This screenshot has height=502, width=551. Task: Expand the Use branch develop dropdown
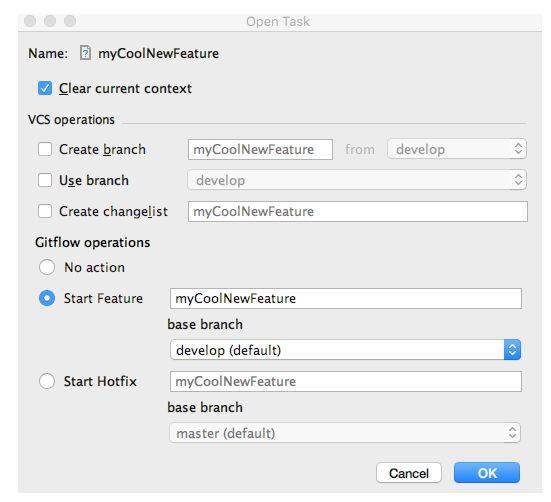click(x=357, y=180)
